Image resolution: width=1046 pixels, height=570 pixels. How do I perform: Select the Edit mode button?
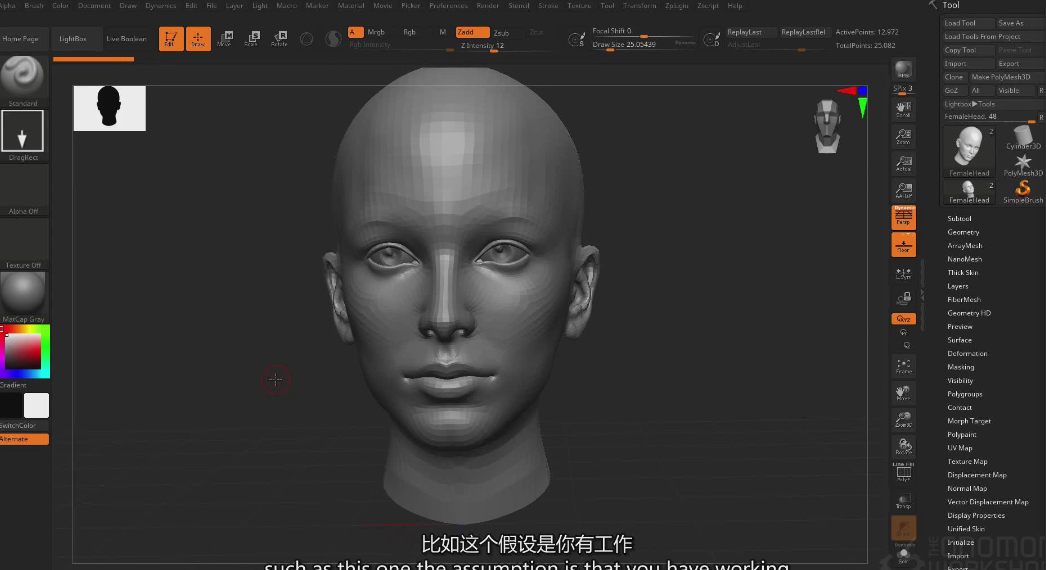pyautogui.click(x=171, y=39)
